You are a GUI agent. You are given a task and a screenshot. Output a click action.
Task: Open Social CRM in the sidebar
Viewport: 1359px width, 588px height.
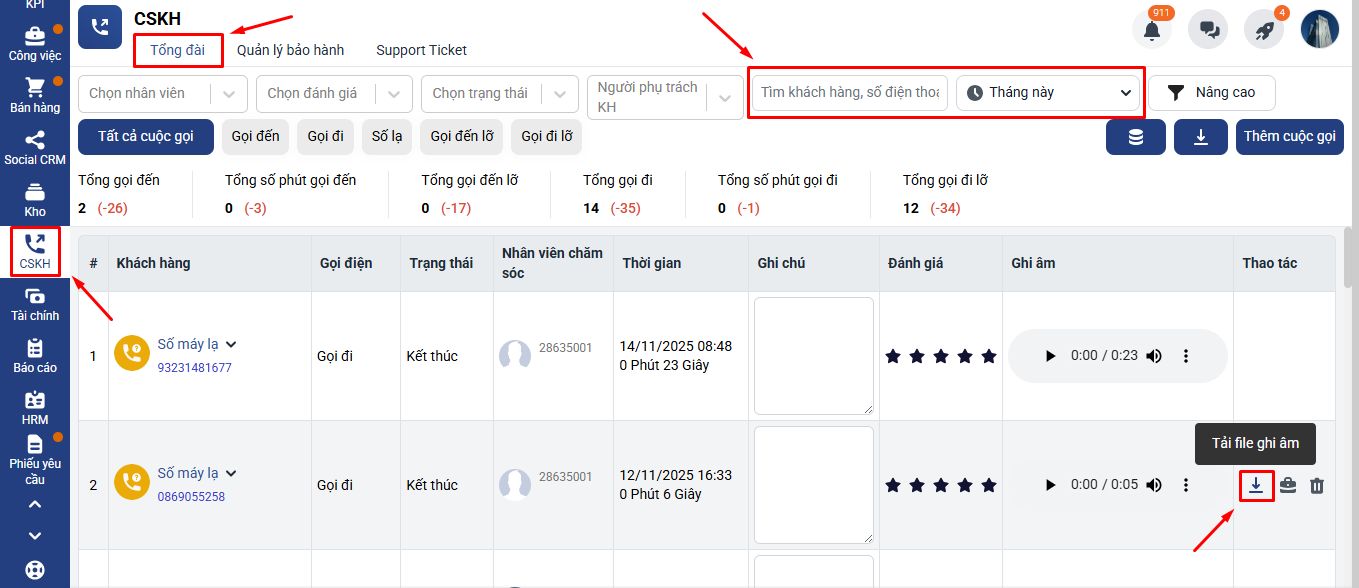(x=35, y=148)
